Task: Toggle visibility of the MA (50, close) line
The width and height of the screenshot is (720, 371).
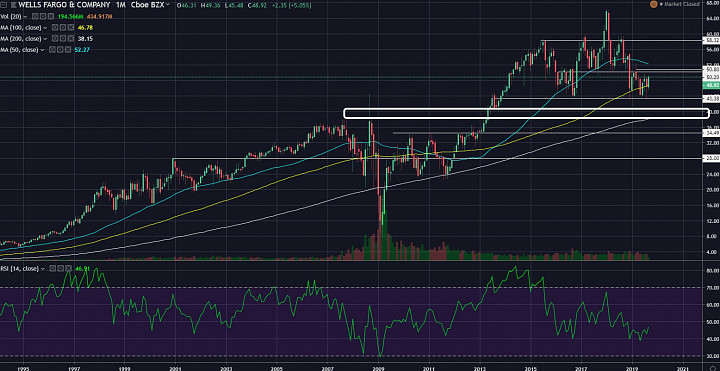Action: 52,50
